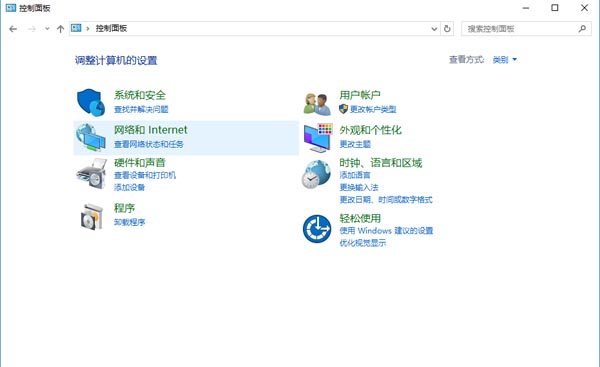Click the 卸载程序 link
600x367 pixels.
pyautogui.click(x=129, y=222)
